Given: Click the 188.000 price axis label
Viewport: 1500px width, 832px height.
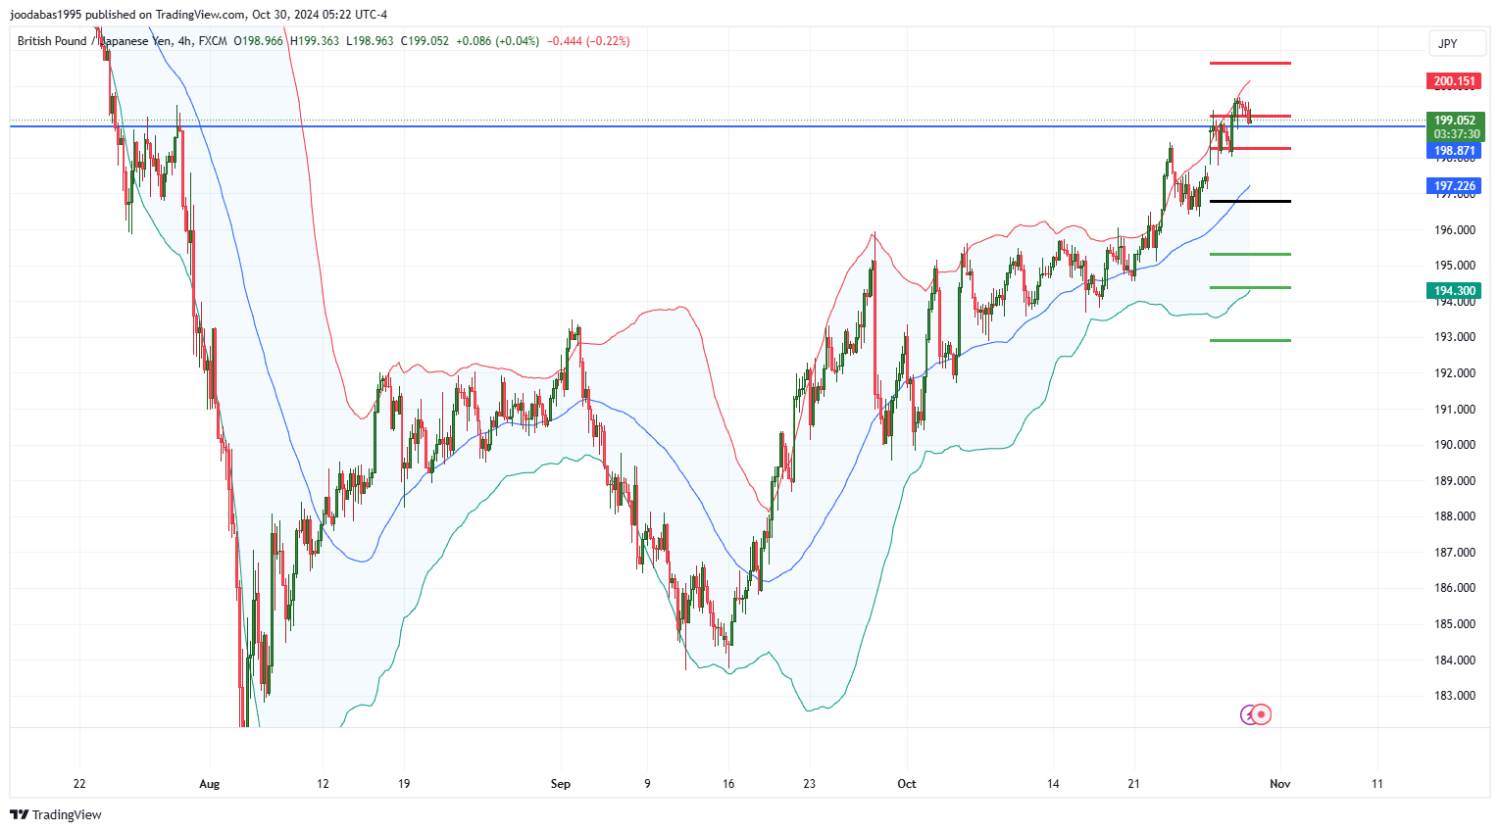Looking at the screenshot, I should 1455,517.
